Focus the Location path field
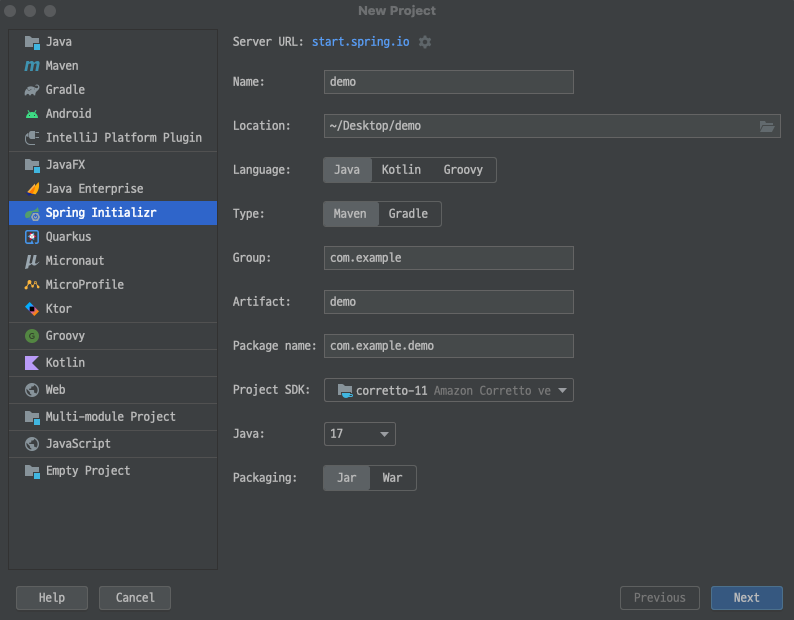Screen dimensions: 794x620 (x=552, y=126)
